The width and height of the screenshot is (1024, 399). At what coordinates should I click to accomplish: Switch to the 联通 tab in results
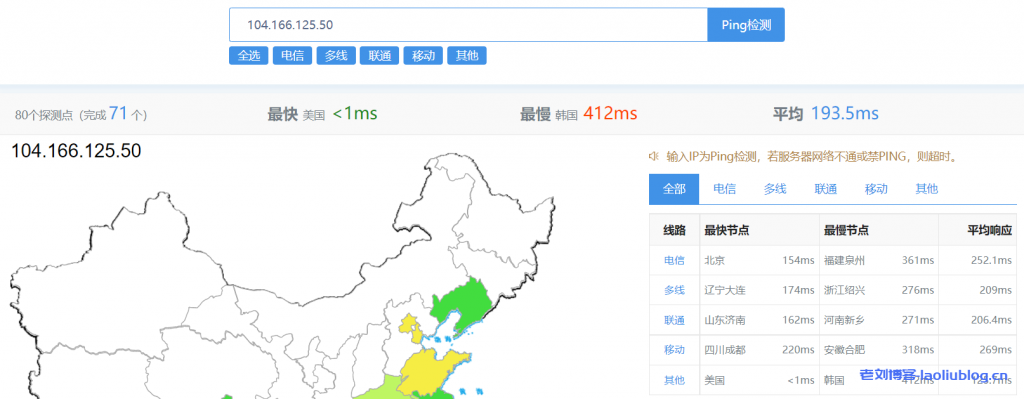pos(825,189)
